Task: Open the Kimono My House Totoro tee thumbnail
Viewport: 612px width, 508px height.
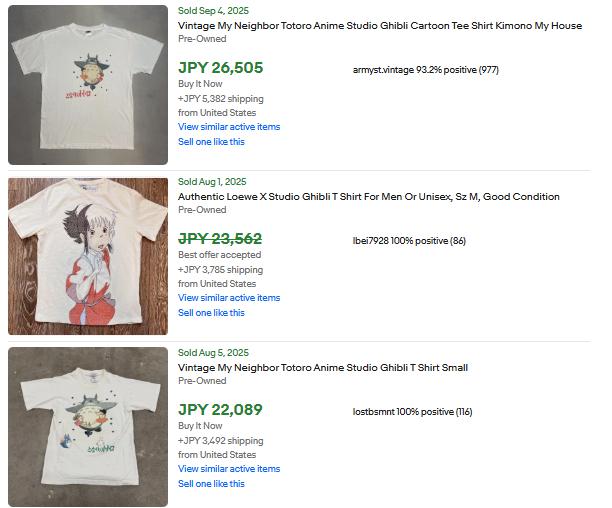Action: [88, 85]
